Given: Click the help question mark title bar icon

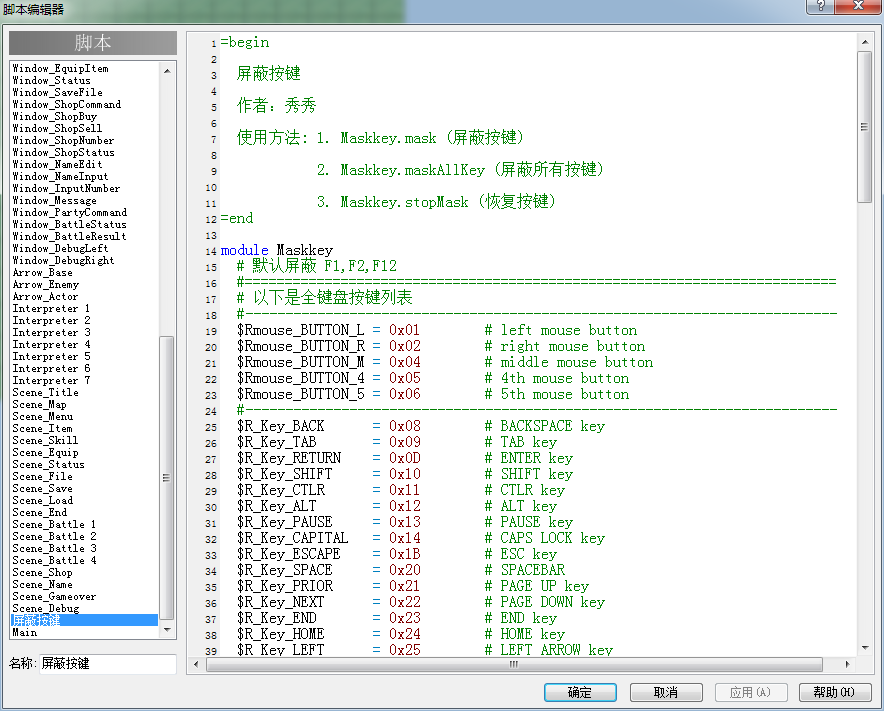Looking at the screenshot, I should click(x=820, y=6).
